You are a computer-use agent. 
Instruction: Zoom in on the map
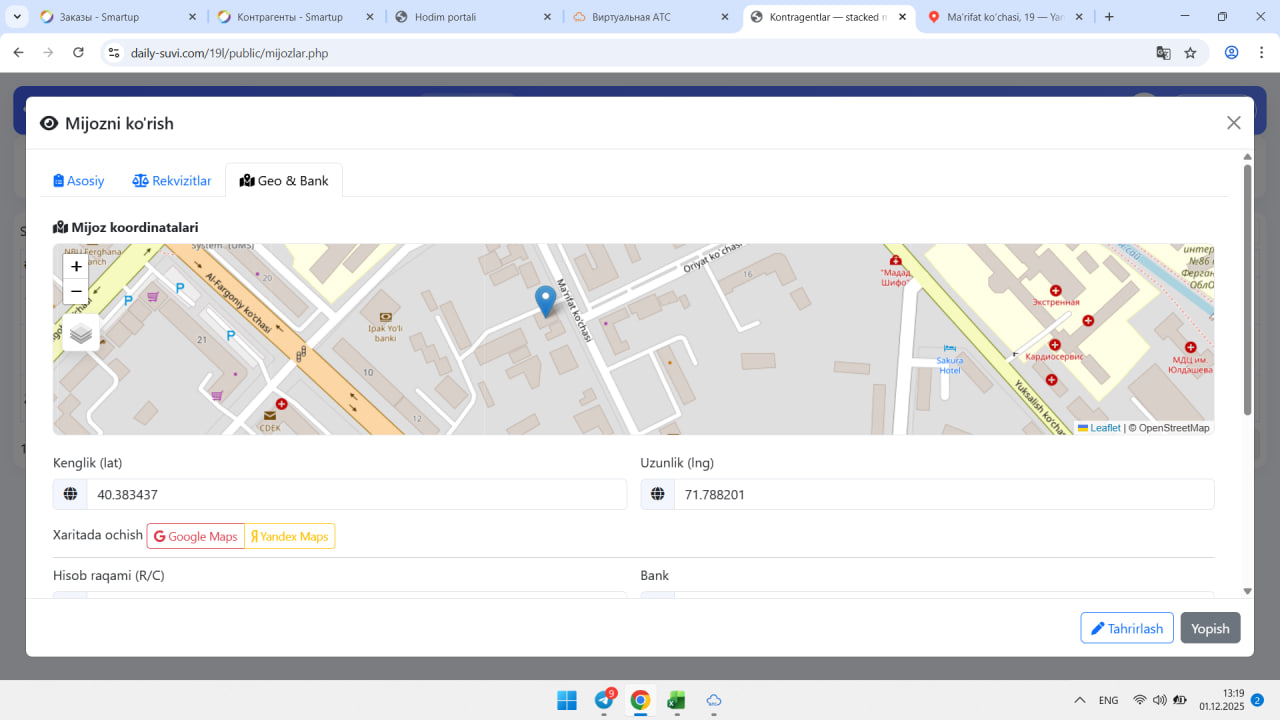76,267
